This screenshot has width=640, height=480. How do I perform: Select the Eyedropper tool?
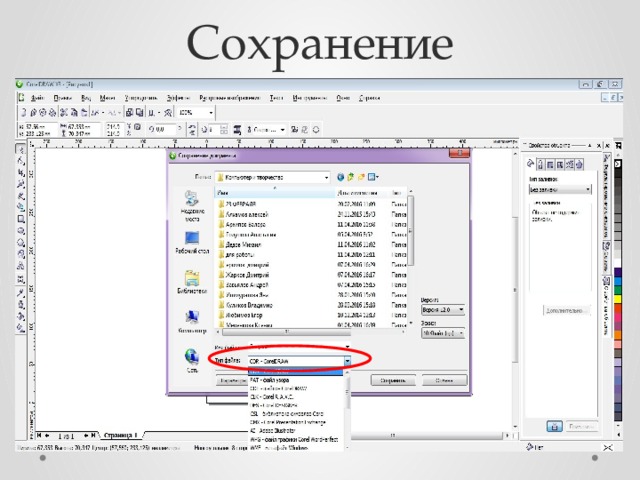point(20,292)
